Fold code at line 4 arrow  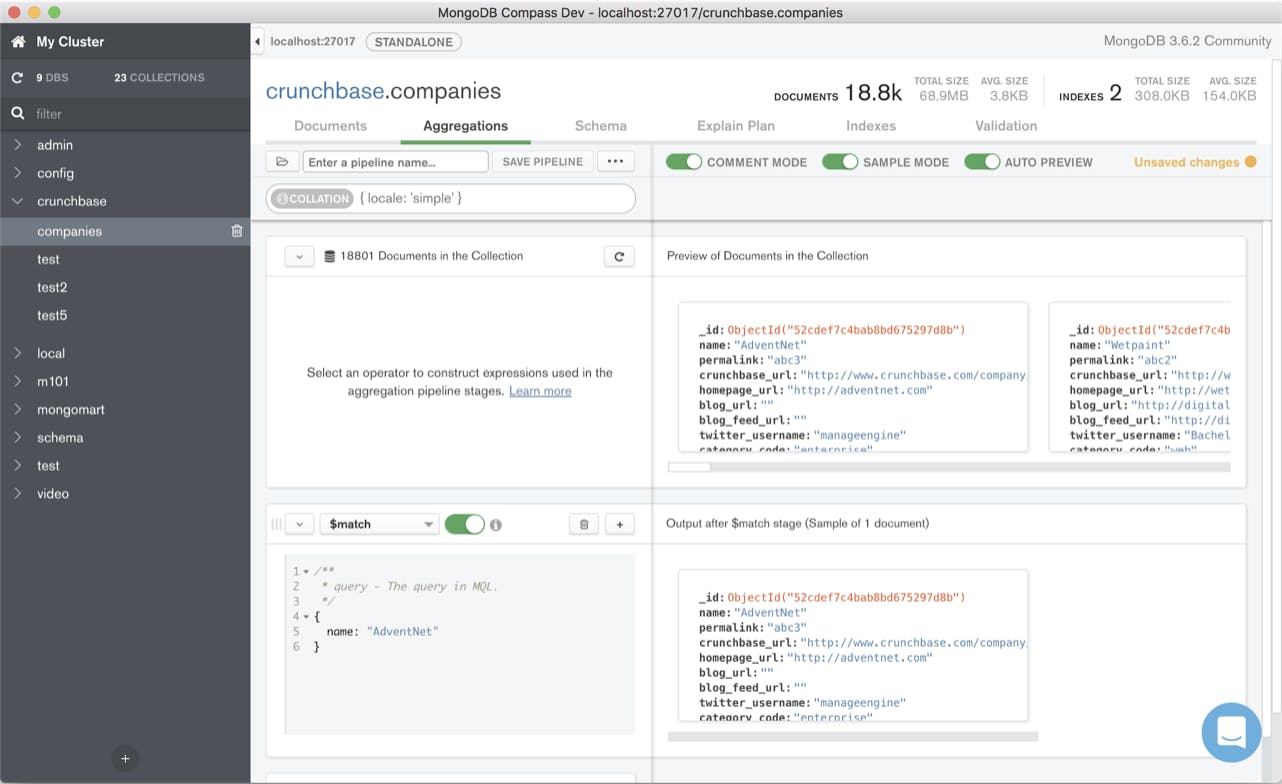(x=306, y=617)
